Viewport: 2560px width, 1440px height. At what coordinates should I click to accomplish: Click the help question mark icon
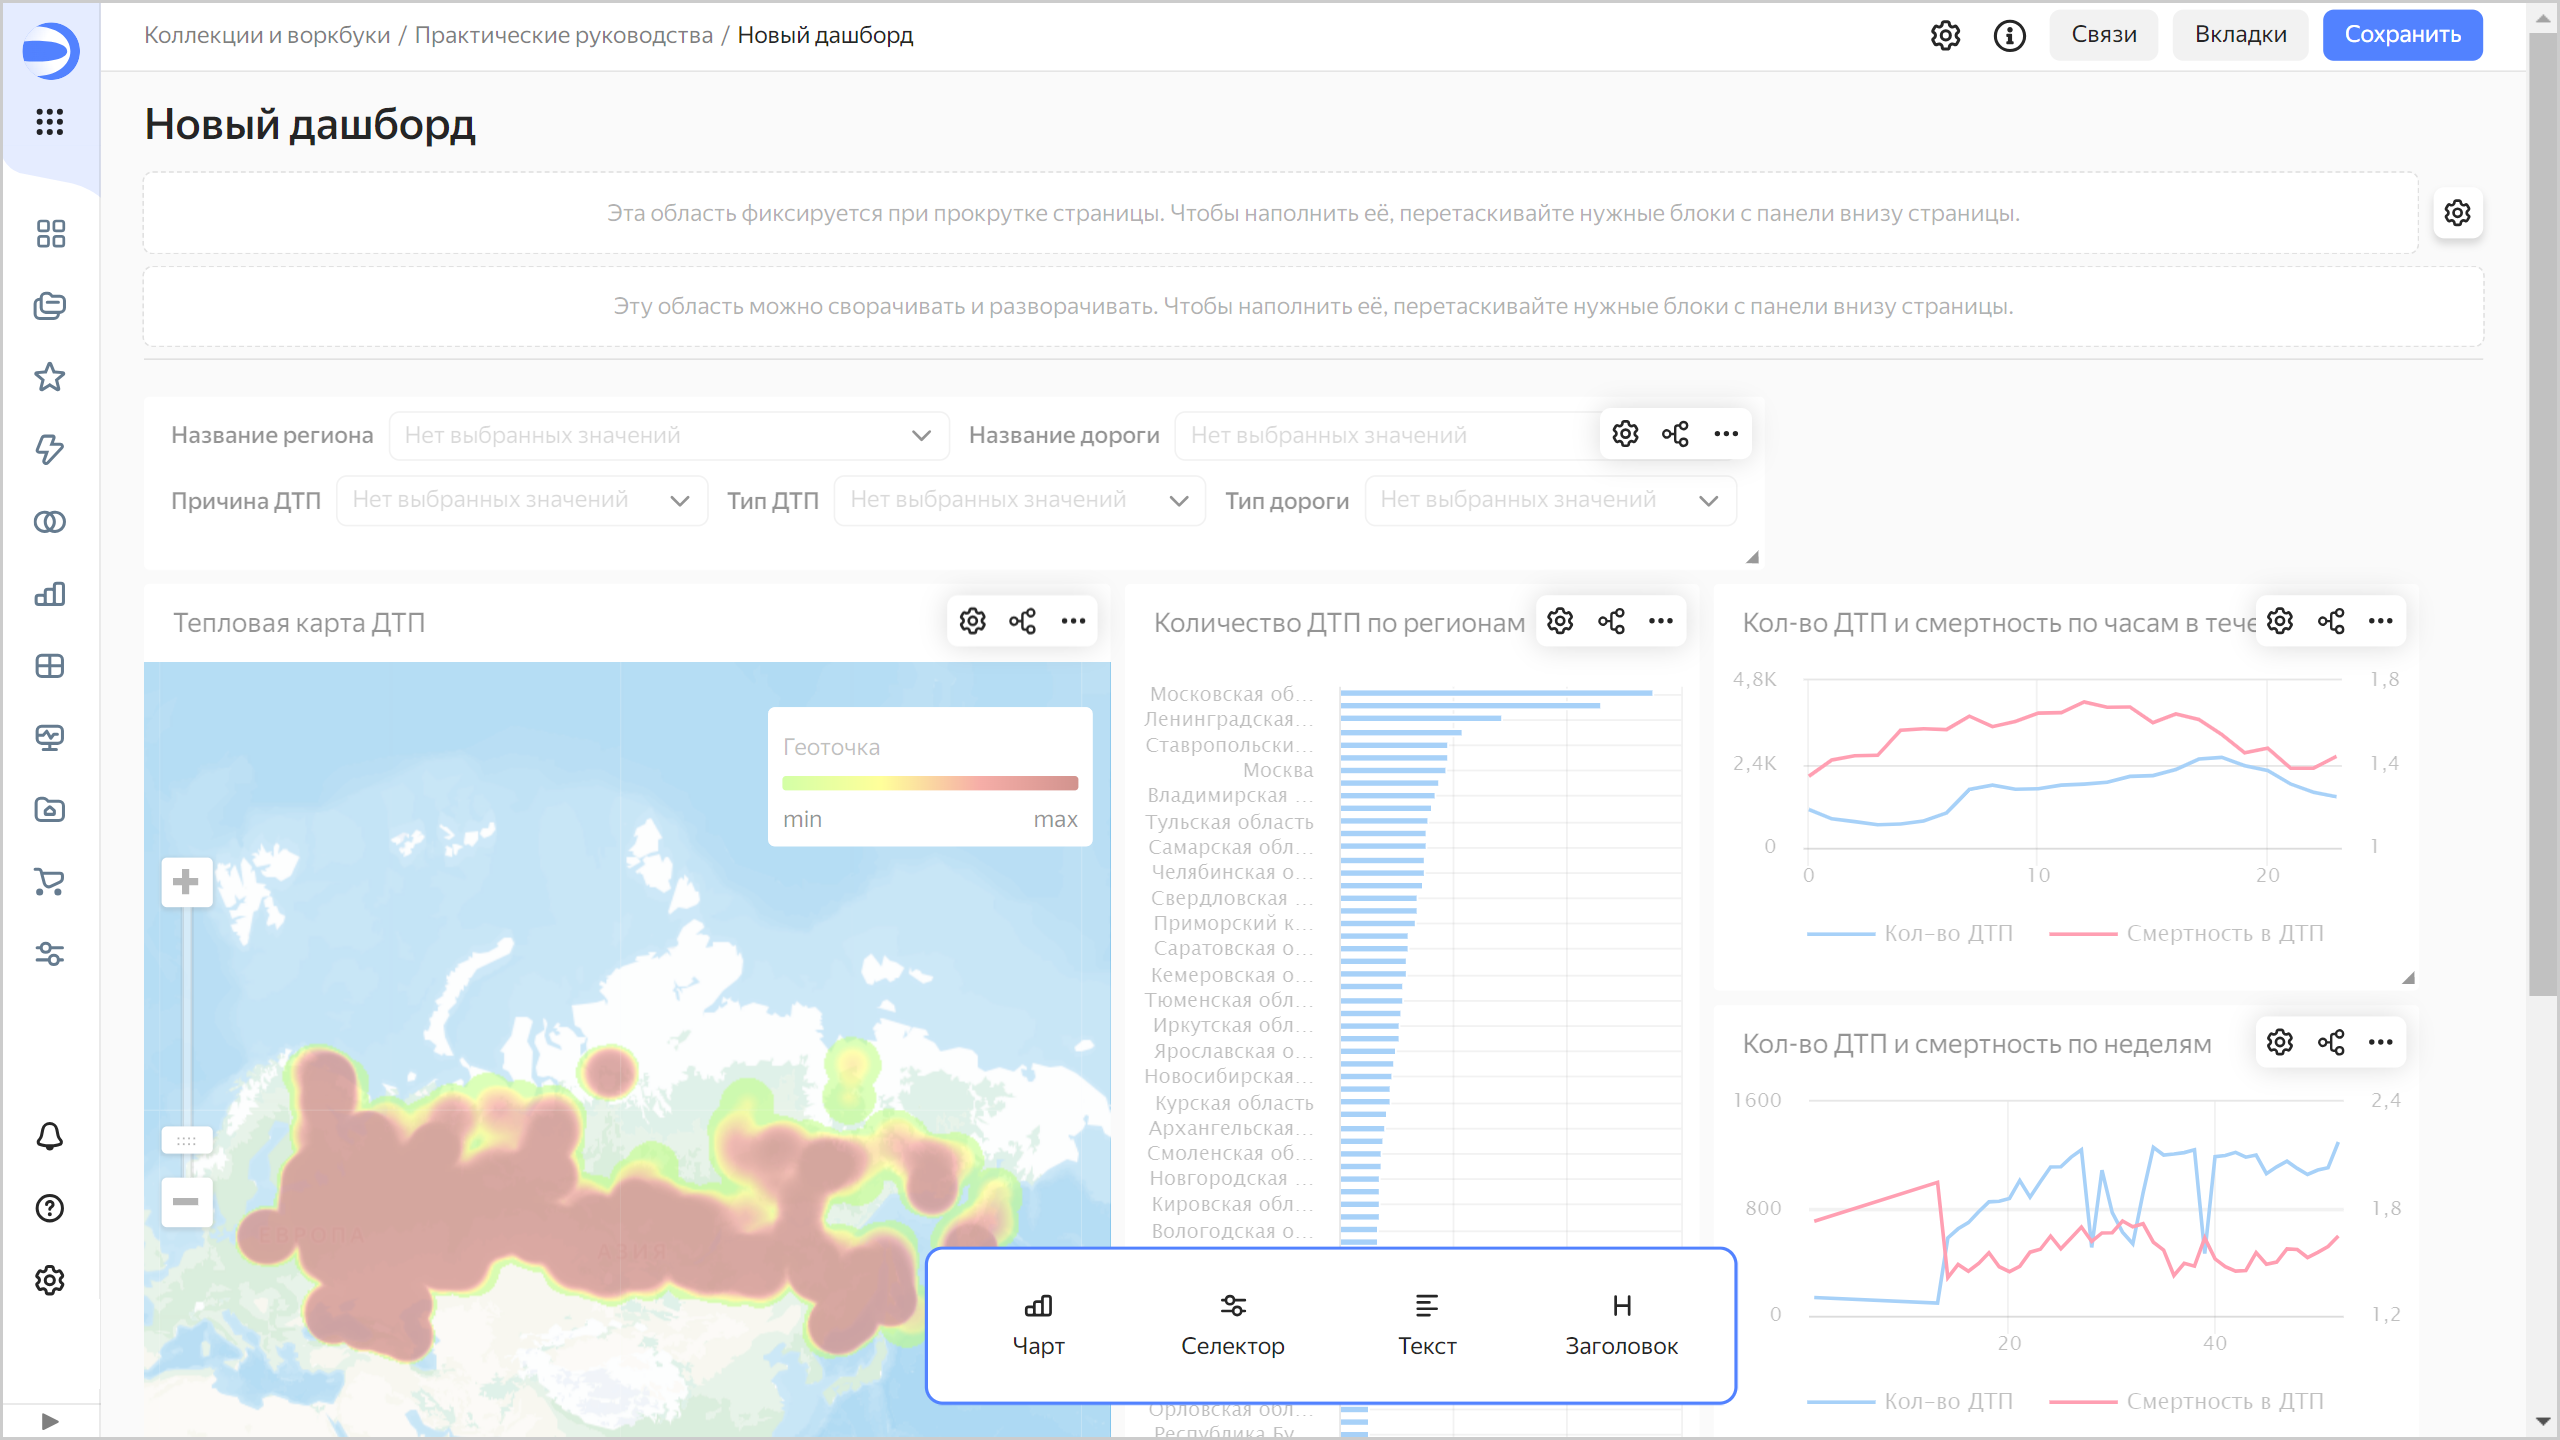click(49, 1208)
